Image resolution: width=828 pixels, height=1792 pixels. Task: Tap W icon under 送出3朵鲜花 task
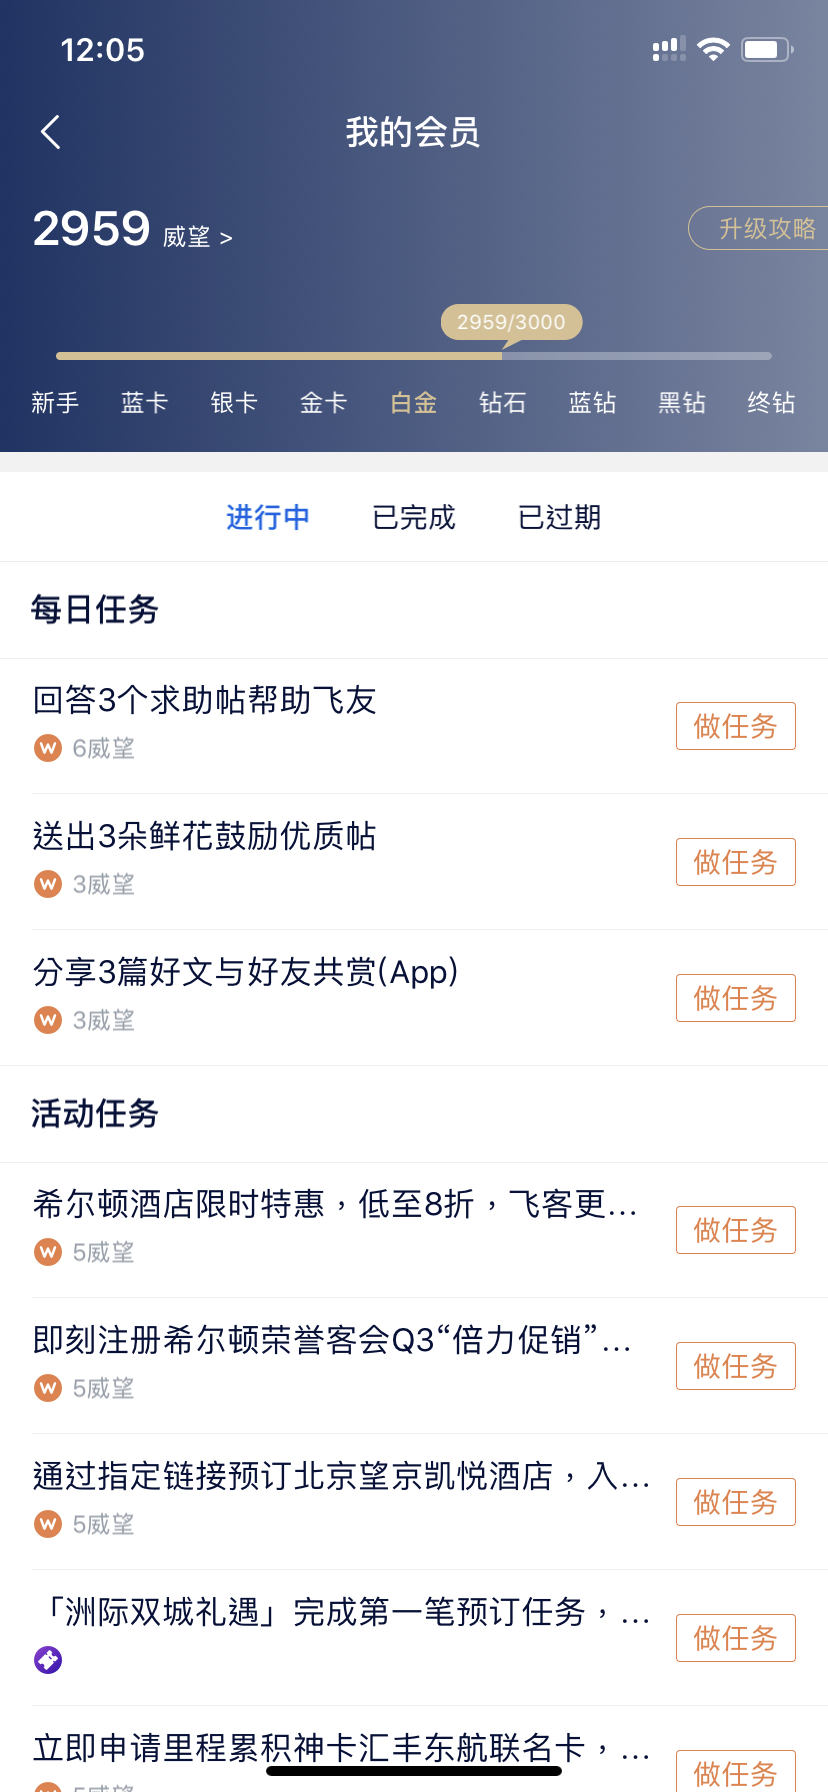pos(48,884)
